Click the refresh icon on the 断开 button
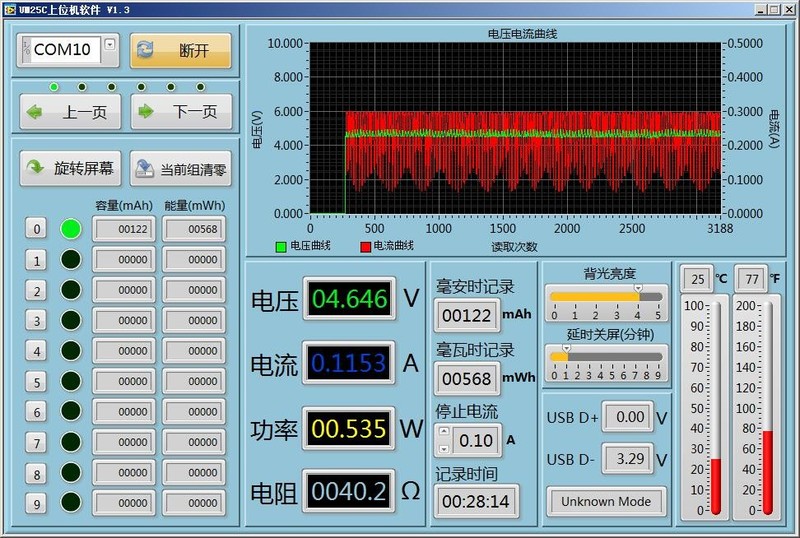 point(146,50)
